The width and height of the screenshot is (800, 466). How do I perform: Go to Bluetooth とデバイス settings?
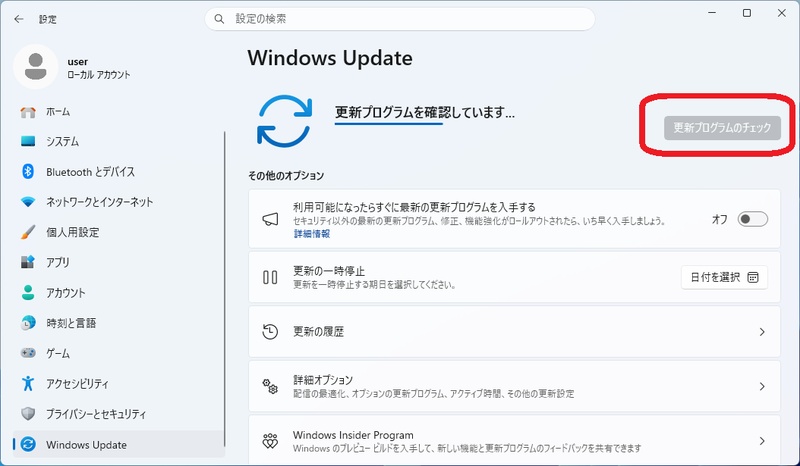(118, 171)
